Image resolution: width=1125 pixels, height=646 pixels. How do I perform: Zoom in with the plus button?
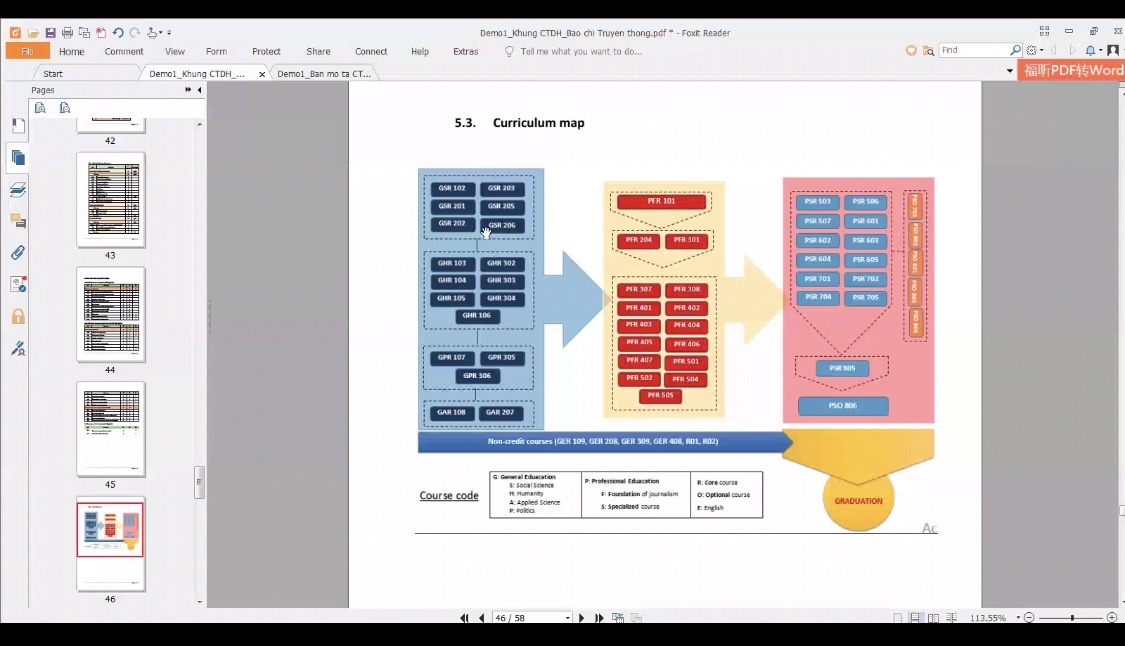point(1112,618)
